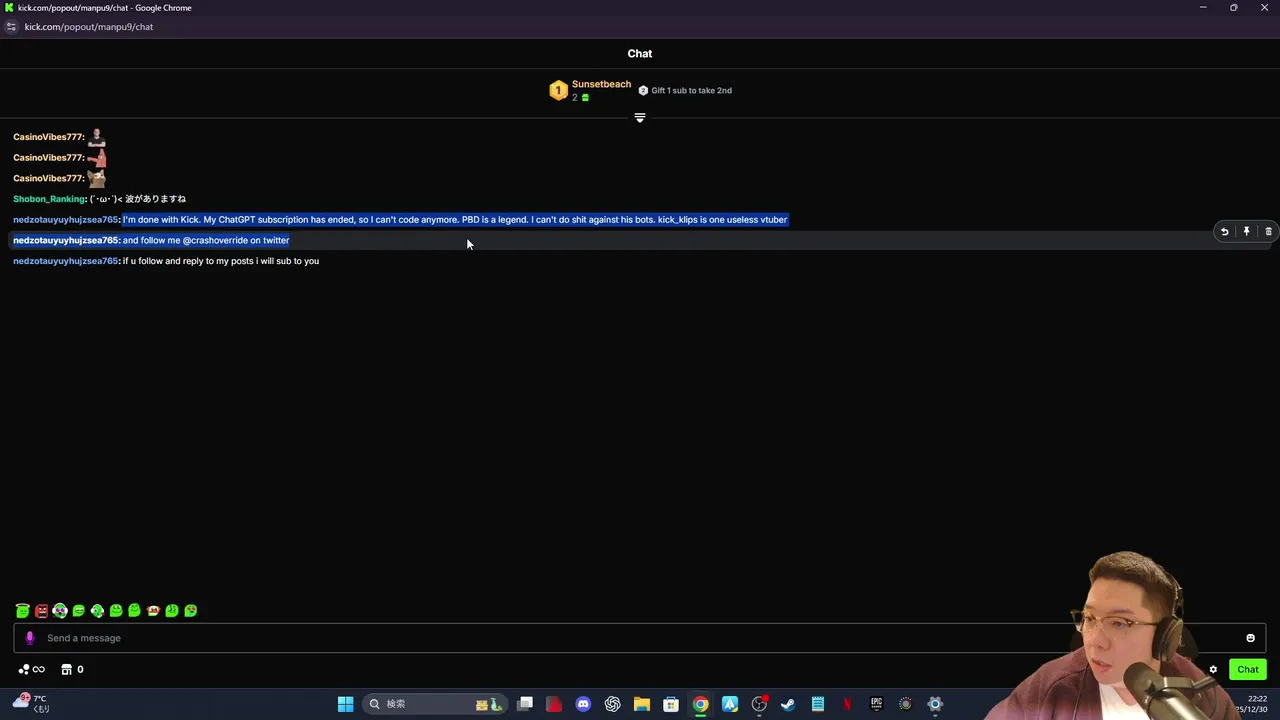The height and width of the screenshot is (720, 1280).
Task: Click the purple microphone icon in input
Action: click(29, 638)
